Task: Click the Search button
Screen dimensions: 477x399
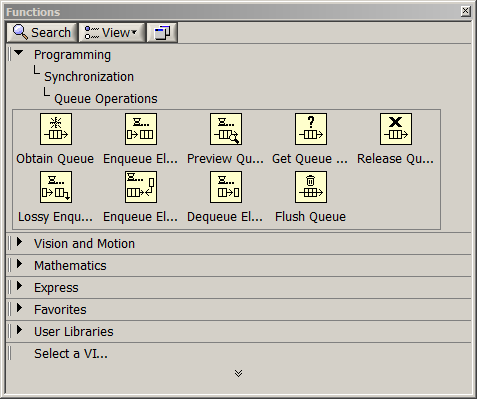Action: click(42, 33)
